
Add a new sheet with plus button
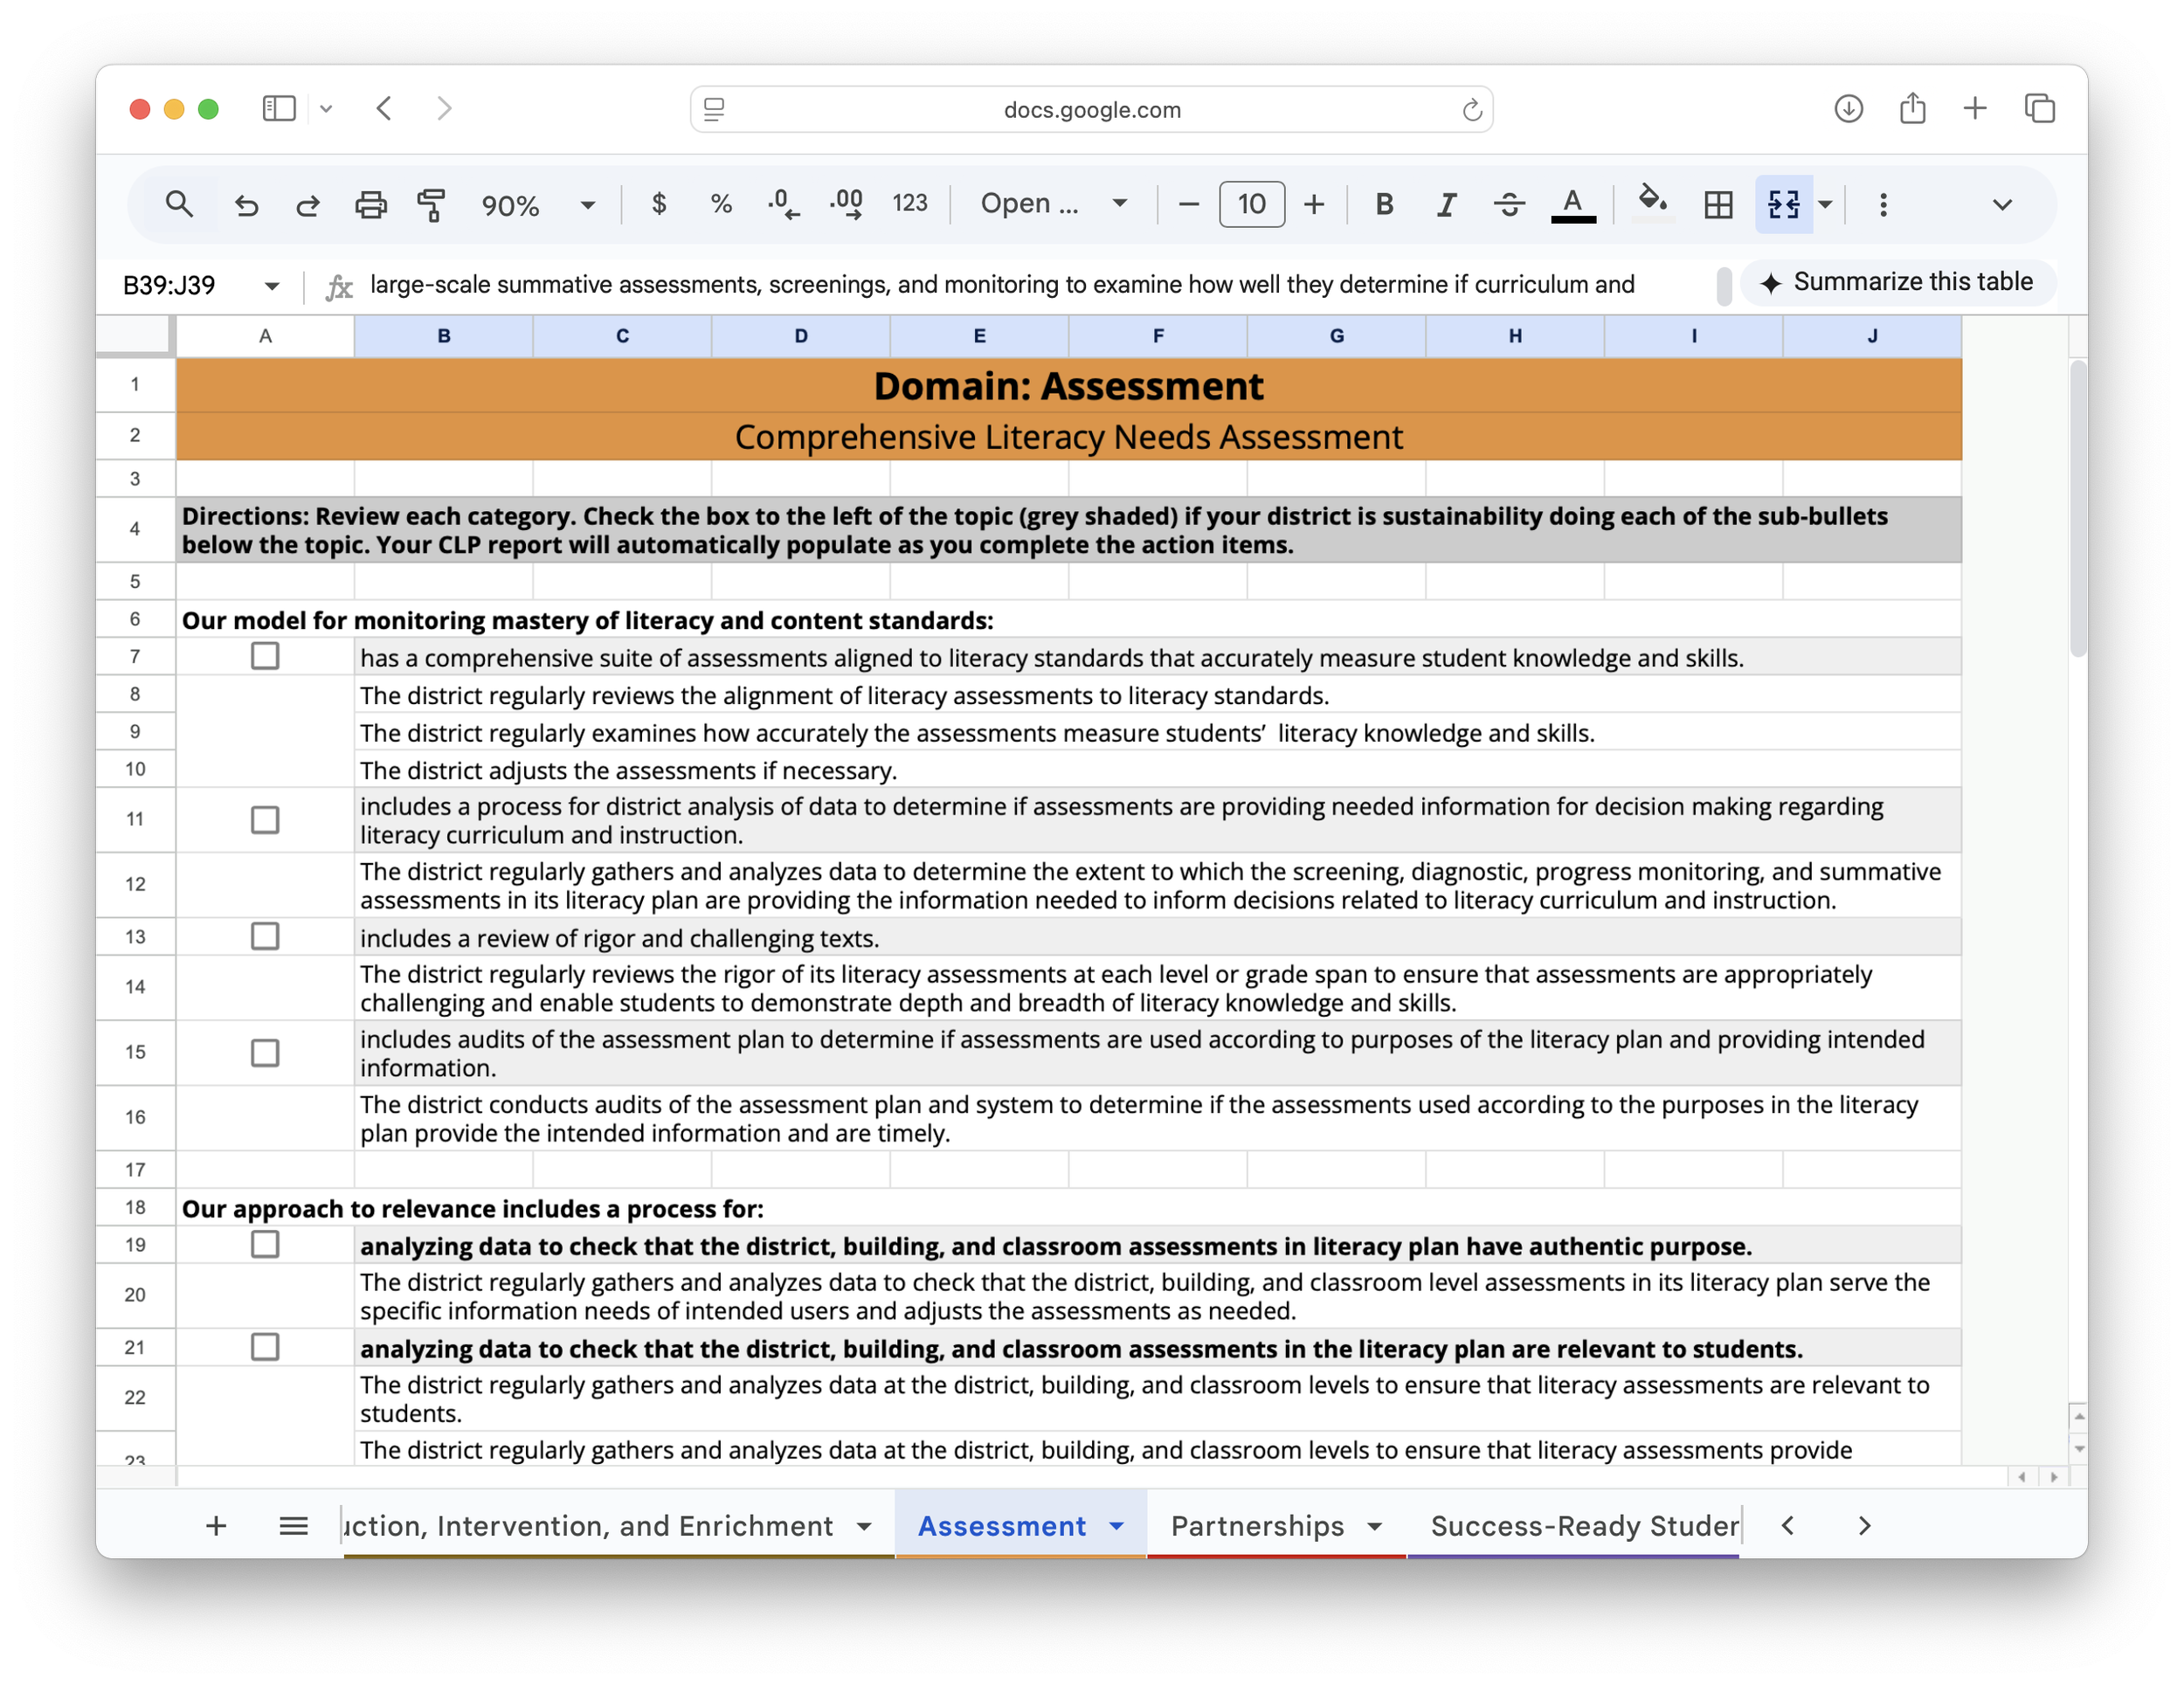pyautogui.click(x=216, y=1525)
